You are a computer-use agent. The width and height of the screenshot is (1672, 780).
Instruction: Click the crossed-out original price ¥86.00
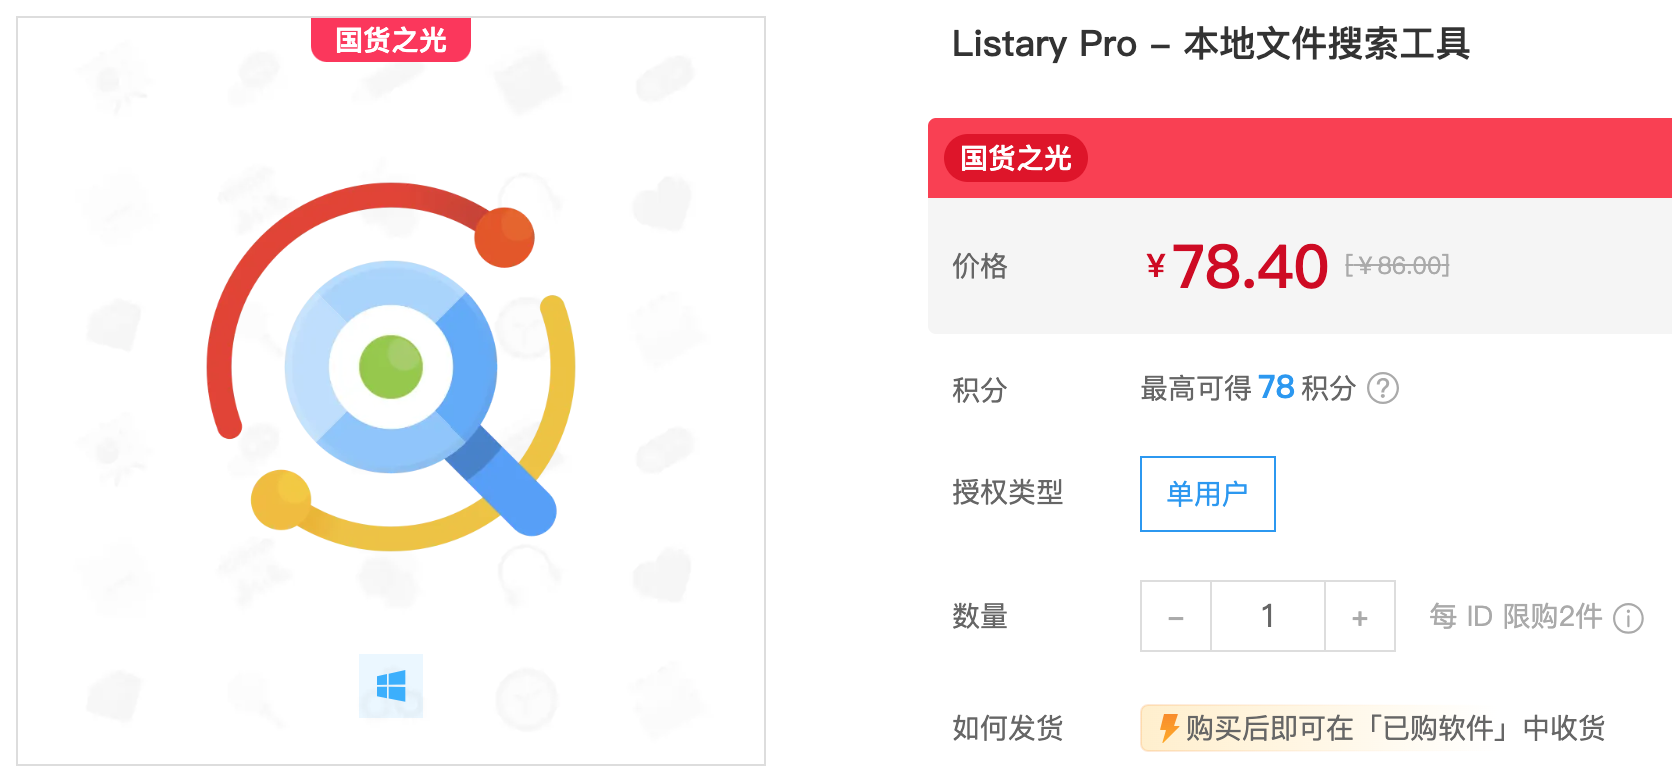click(x=1397, y=266)
